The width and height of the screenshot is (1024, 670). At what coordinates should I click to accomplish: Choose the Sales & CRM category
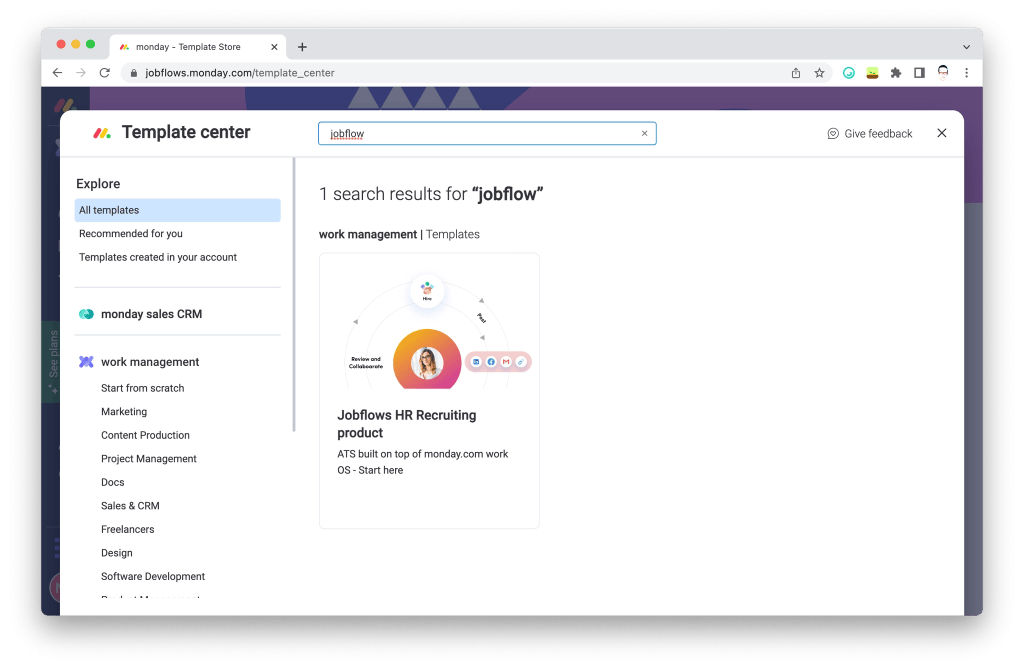(130, 505)
